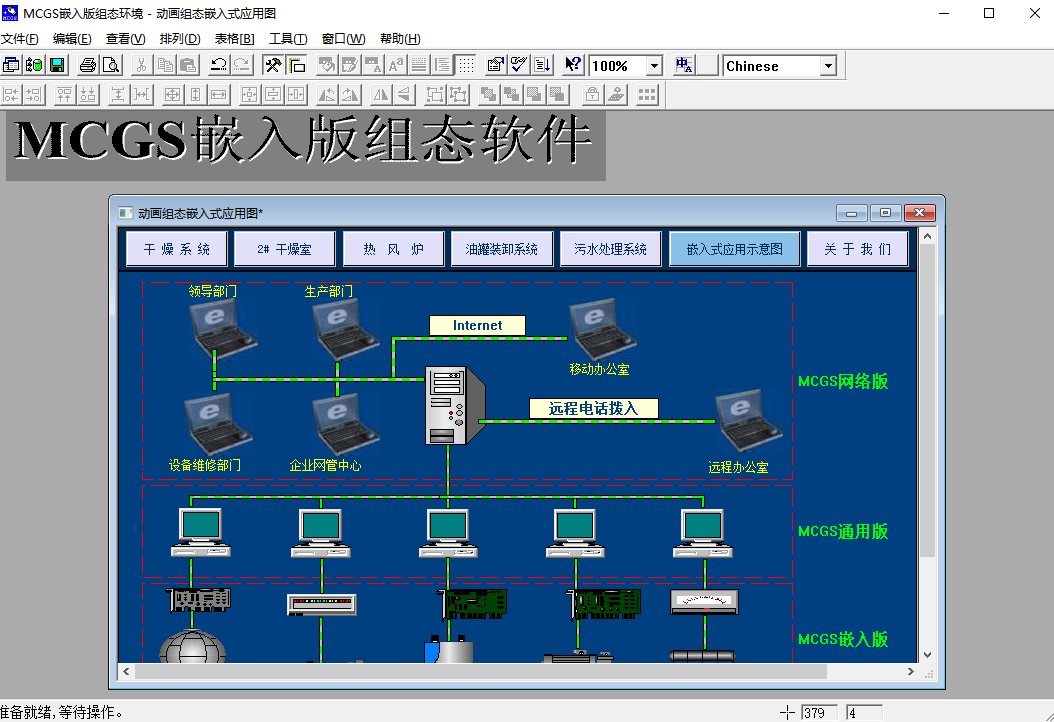Select the 移动办公室 laptop graphic
This screenshot has height=722, width=1054.
tap(602, 329)
